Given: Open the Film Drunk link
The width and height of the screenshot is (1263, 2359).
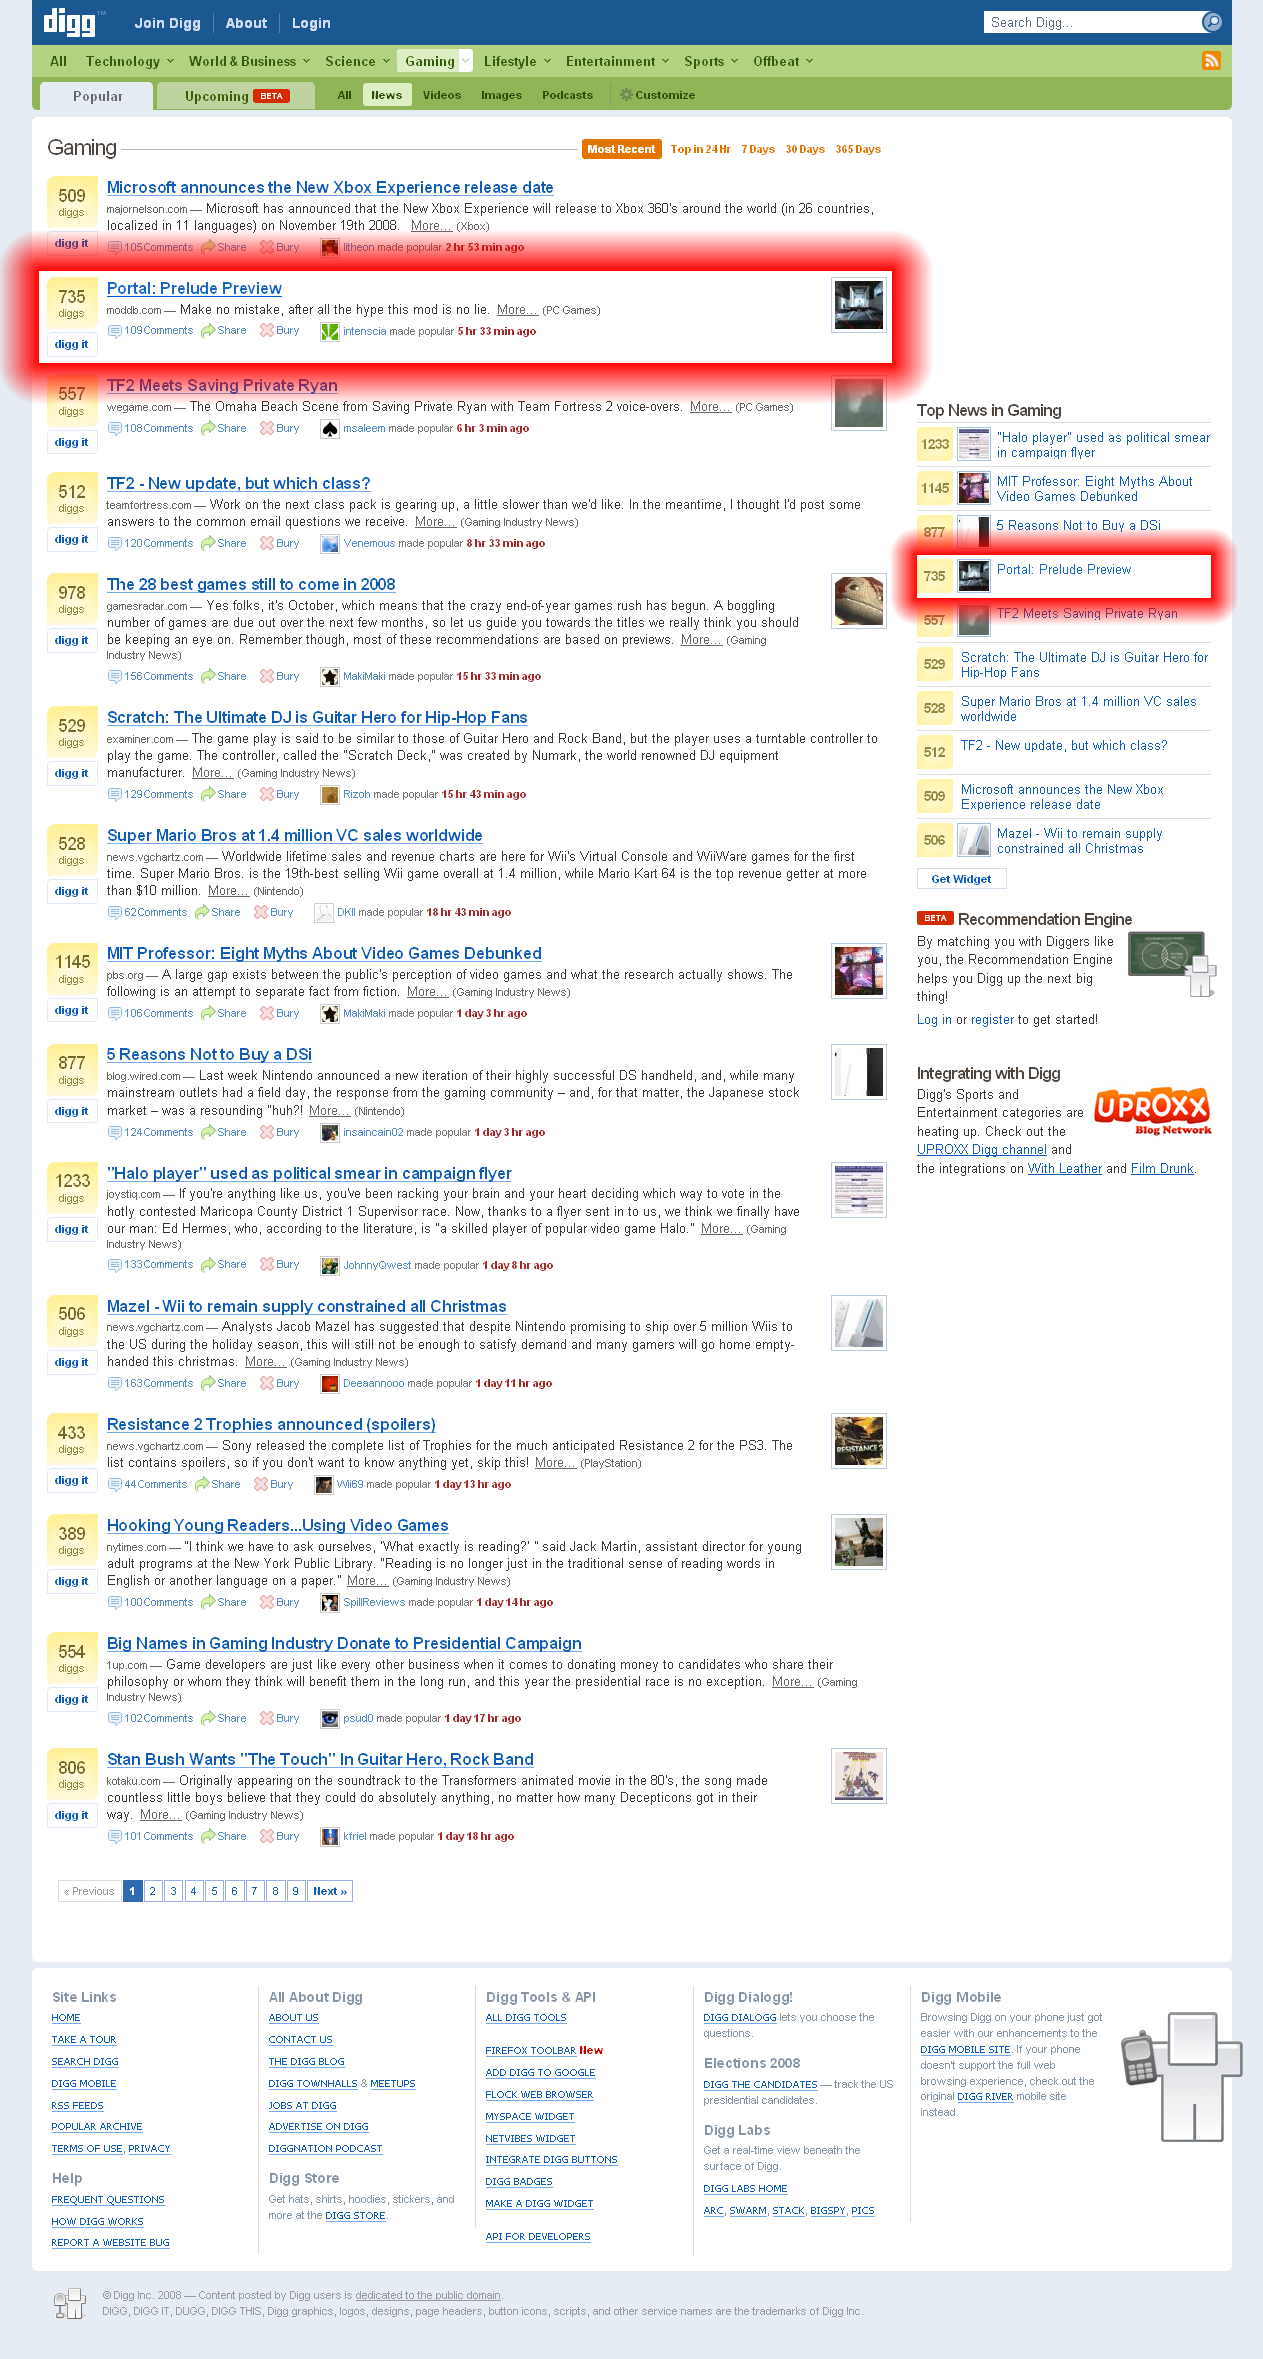Looking at the screenshot, I should [x=1162, y=1168].
